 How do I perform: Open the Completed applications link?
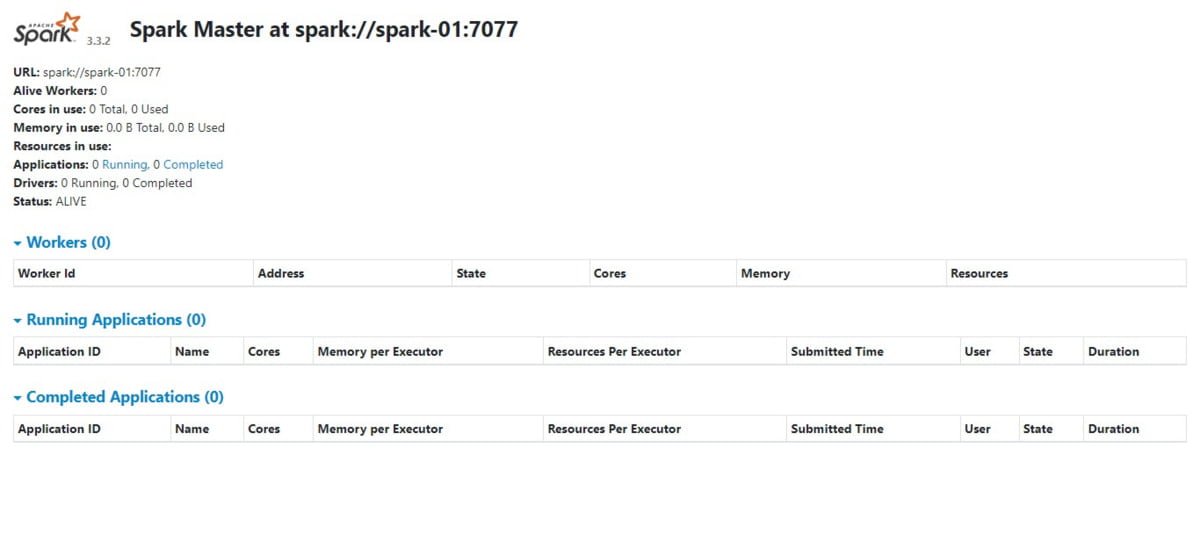coord(193,165)
